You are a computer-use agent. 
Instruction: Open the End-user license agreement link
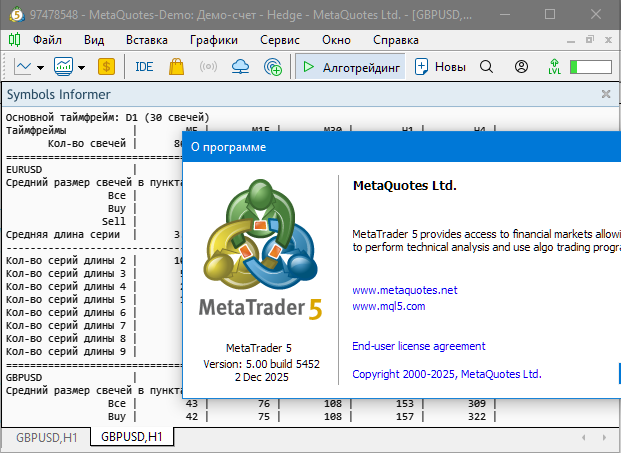(x=419, y=346)
